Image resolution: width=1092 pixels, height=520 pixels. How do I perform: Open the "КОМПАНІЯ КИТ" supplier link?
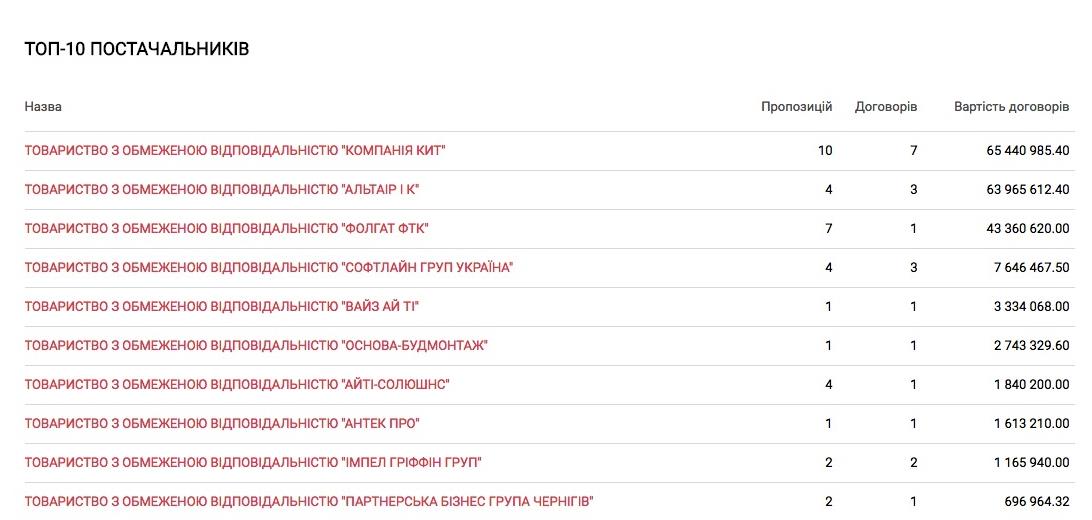pyautogui.click(x=235, y=151)
